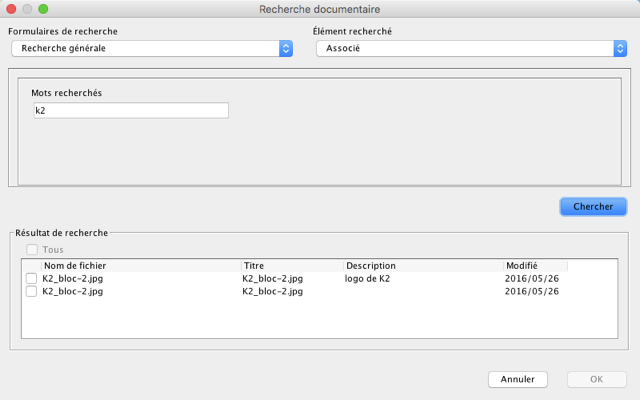
Task: Click the Annuler button
Action: [x=517, y=379]
